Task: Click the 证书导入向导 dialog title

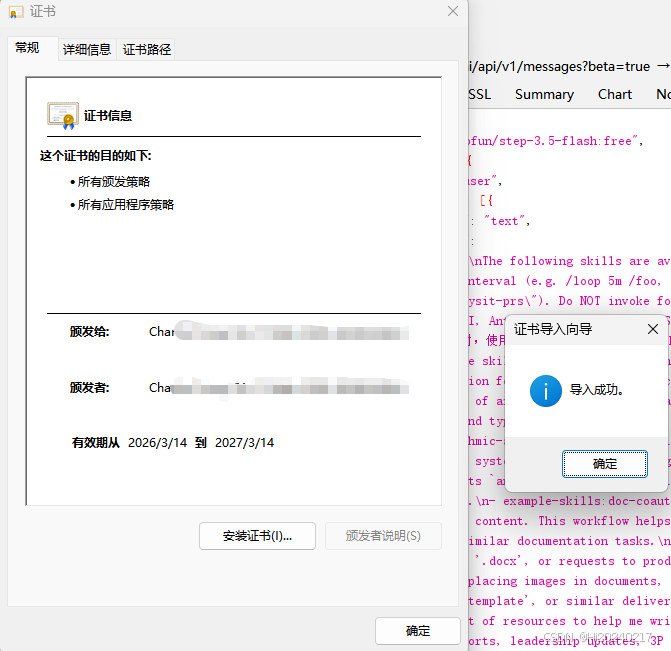Action: click(553, 329)
